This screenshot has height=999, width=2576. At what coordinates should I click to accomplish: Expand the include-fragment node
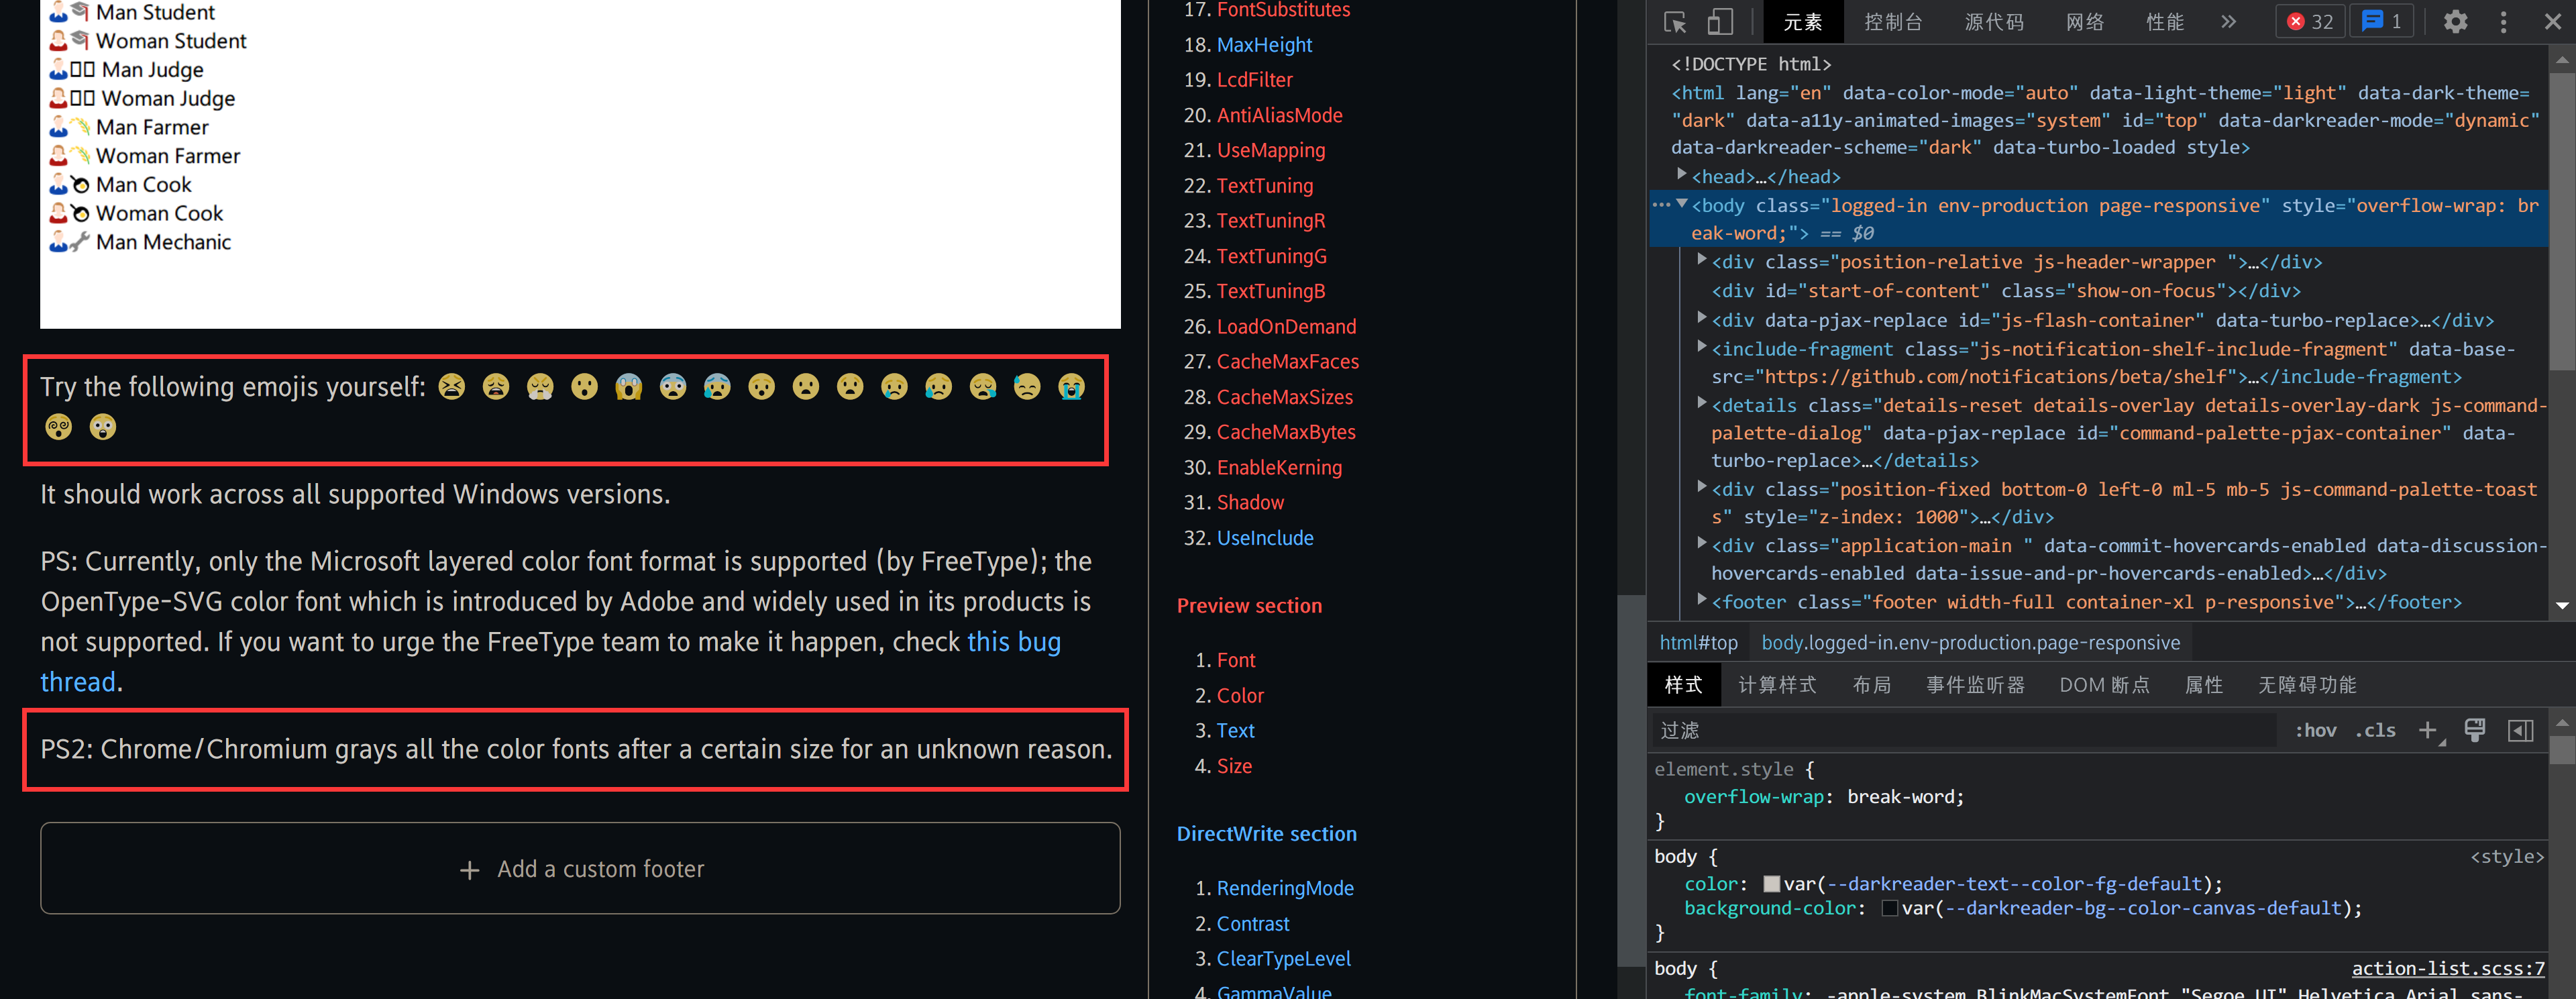click(1702, 347)
